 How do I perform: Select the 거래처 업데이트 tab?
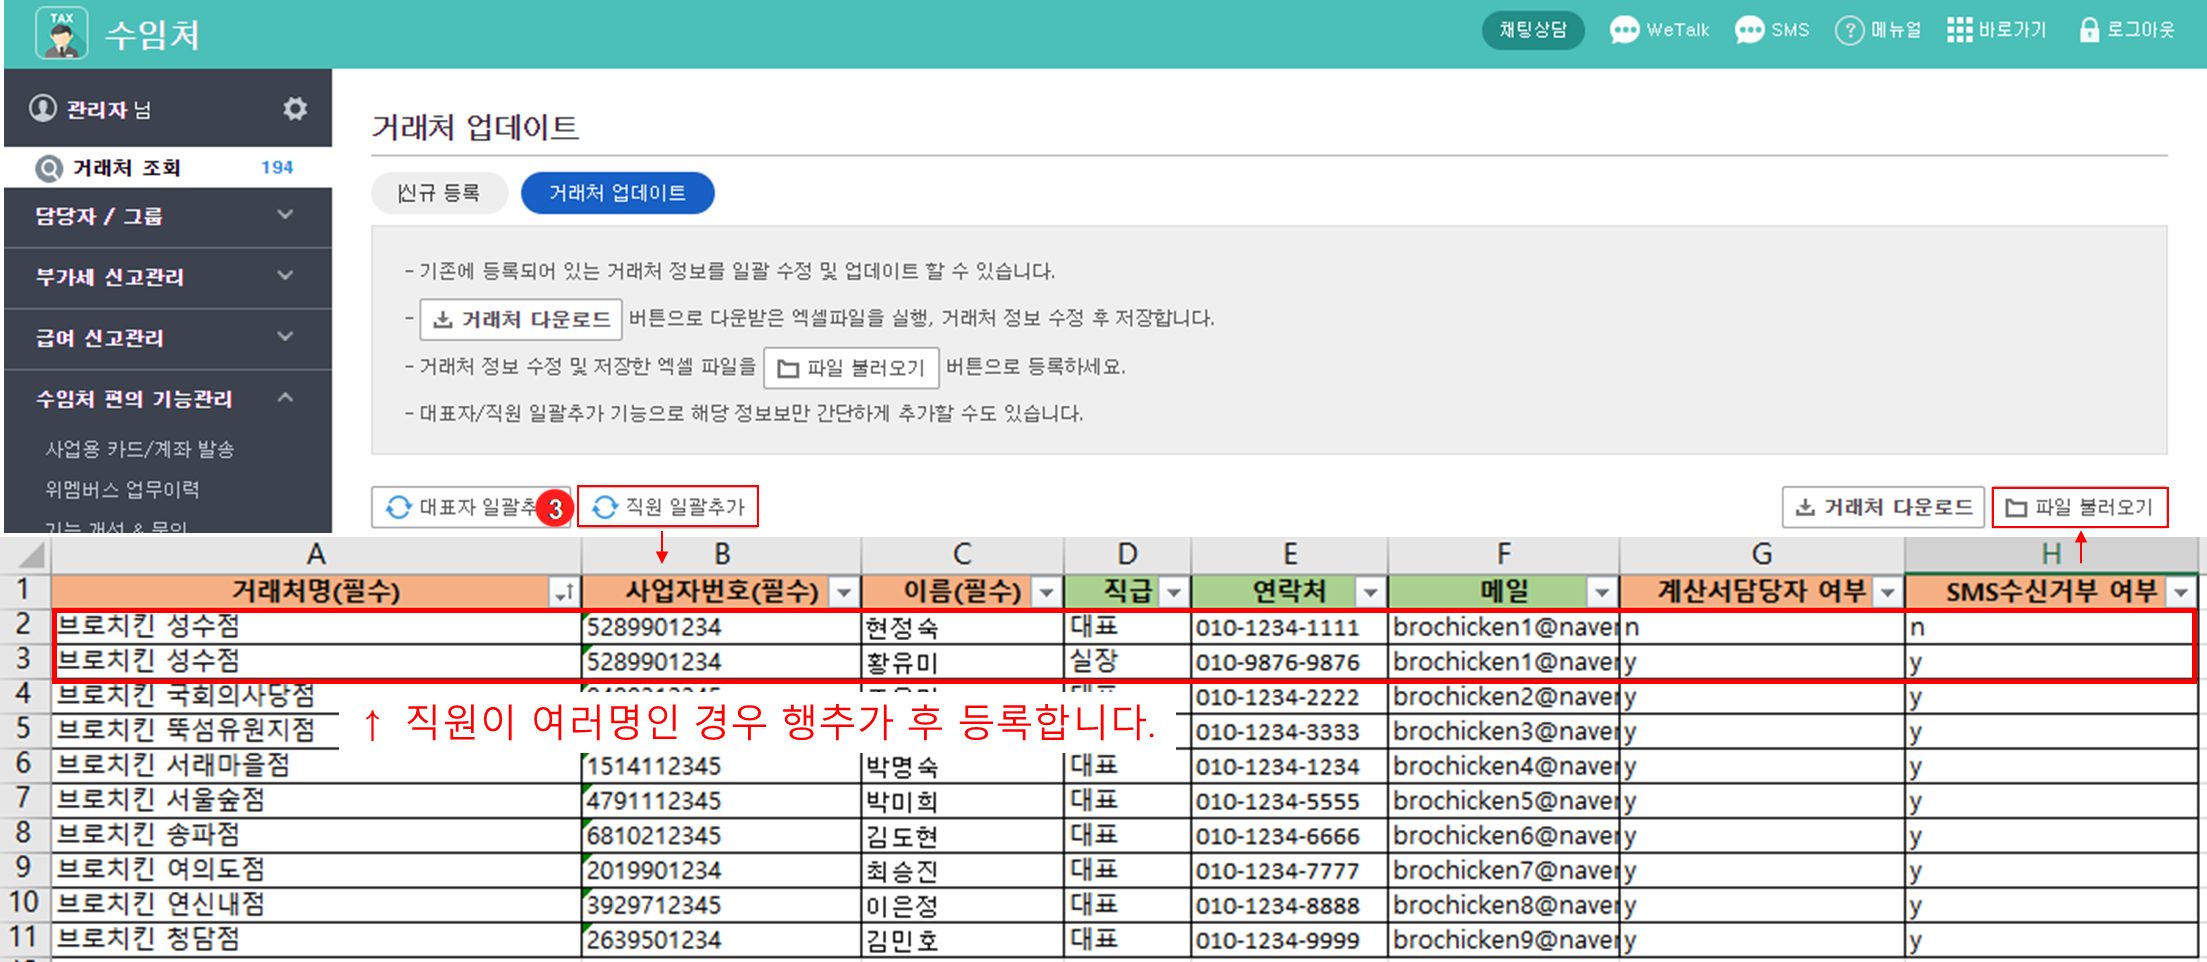pos(617,193)
